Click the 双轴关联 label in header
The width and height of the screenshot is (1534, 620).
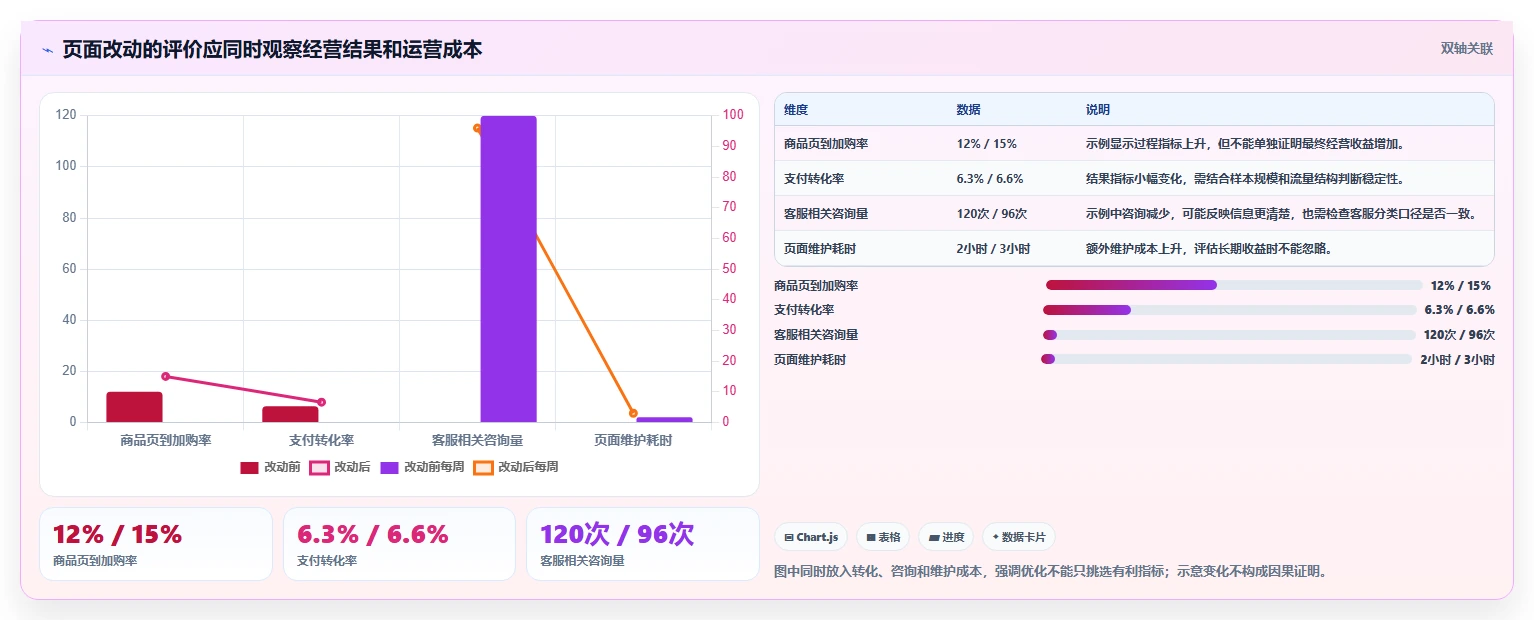1467,49
